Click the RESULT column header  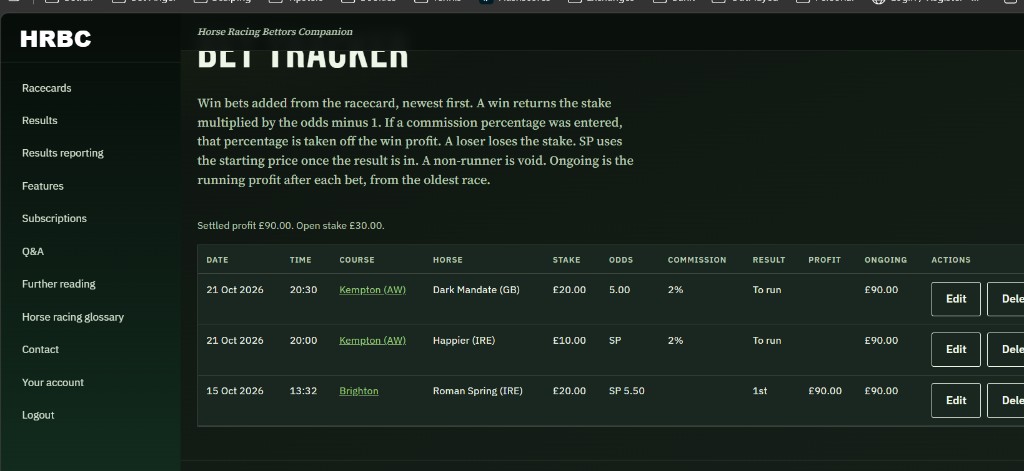coord(769,260)
